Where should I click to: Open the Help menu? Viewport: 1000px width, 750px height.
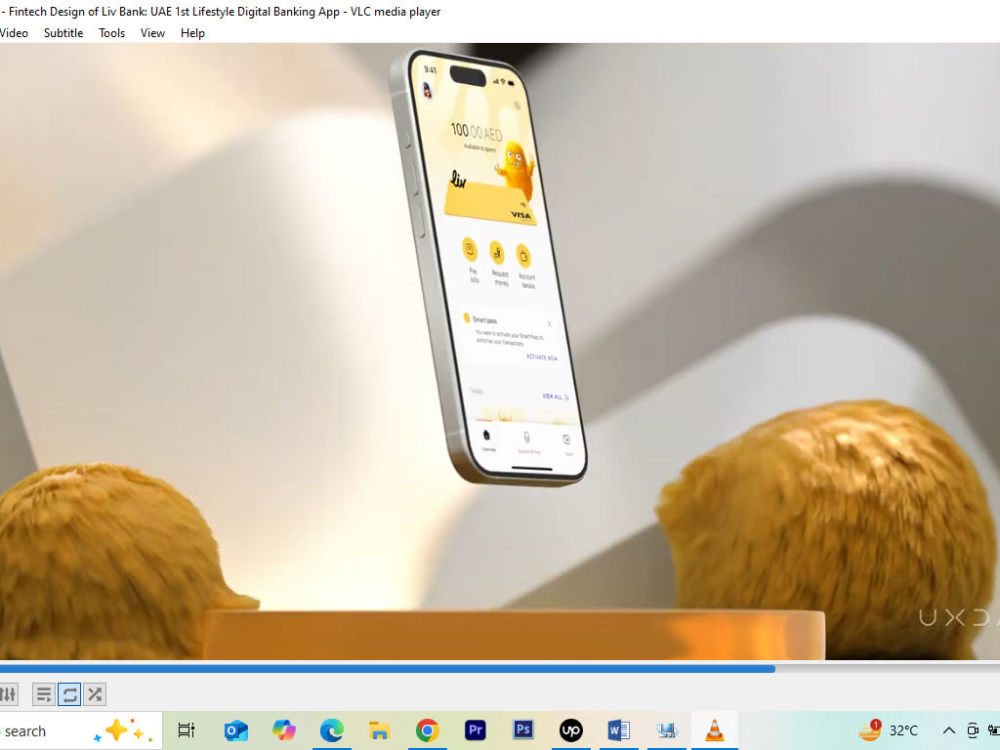tap(193, 33)
